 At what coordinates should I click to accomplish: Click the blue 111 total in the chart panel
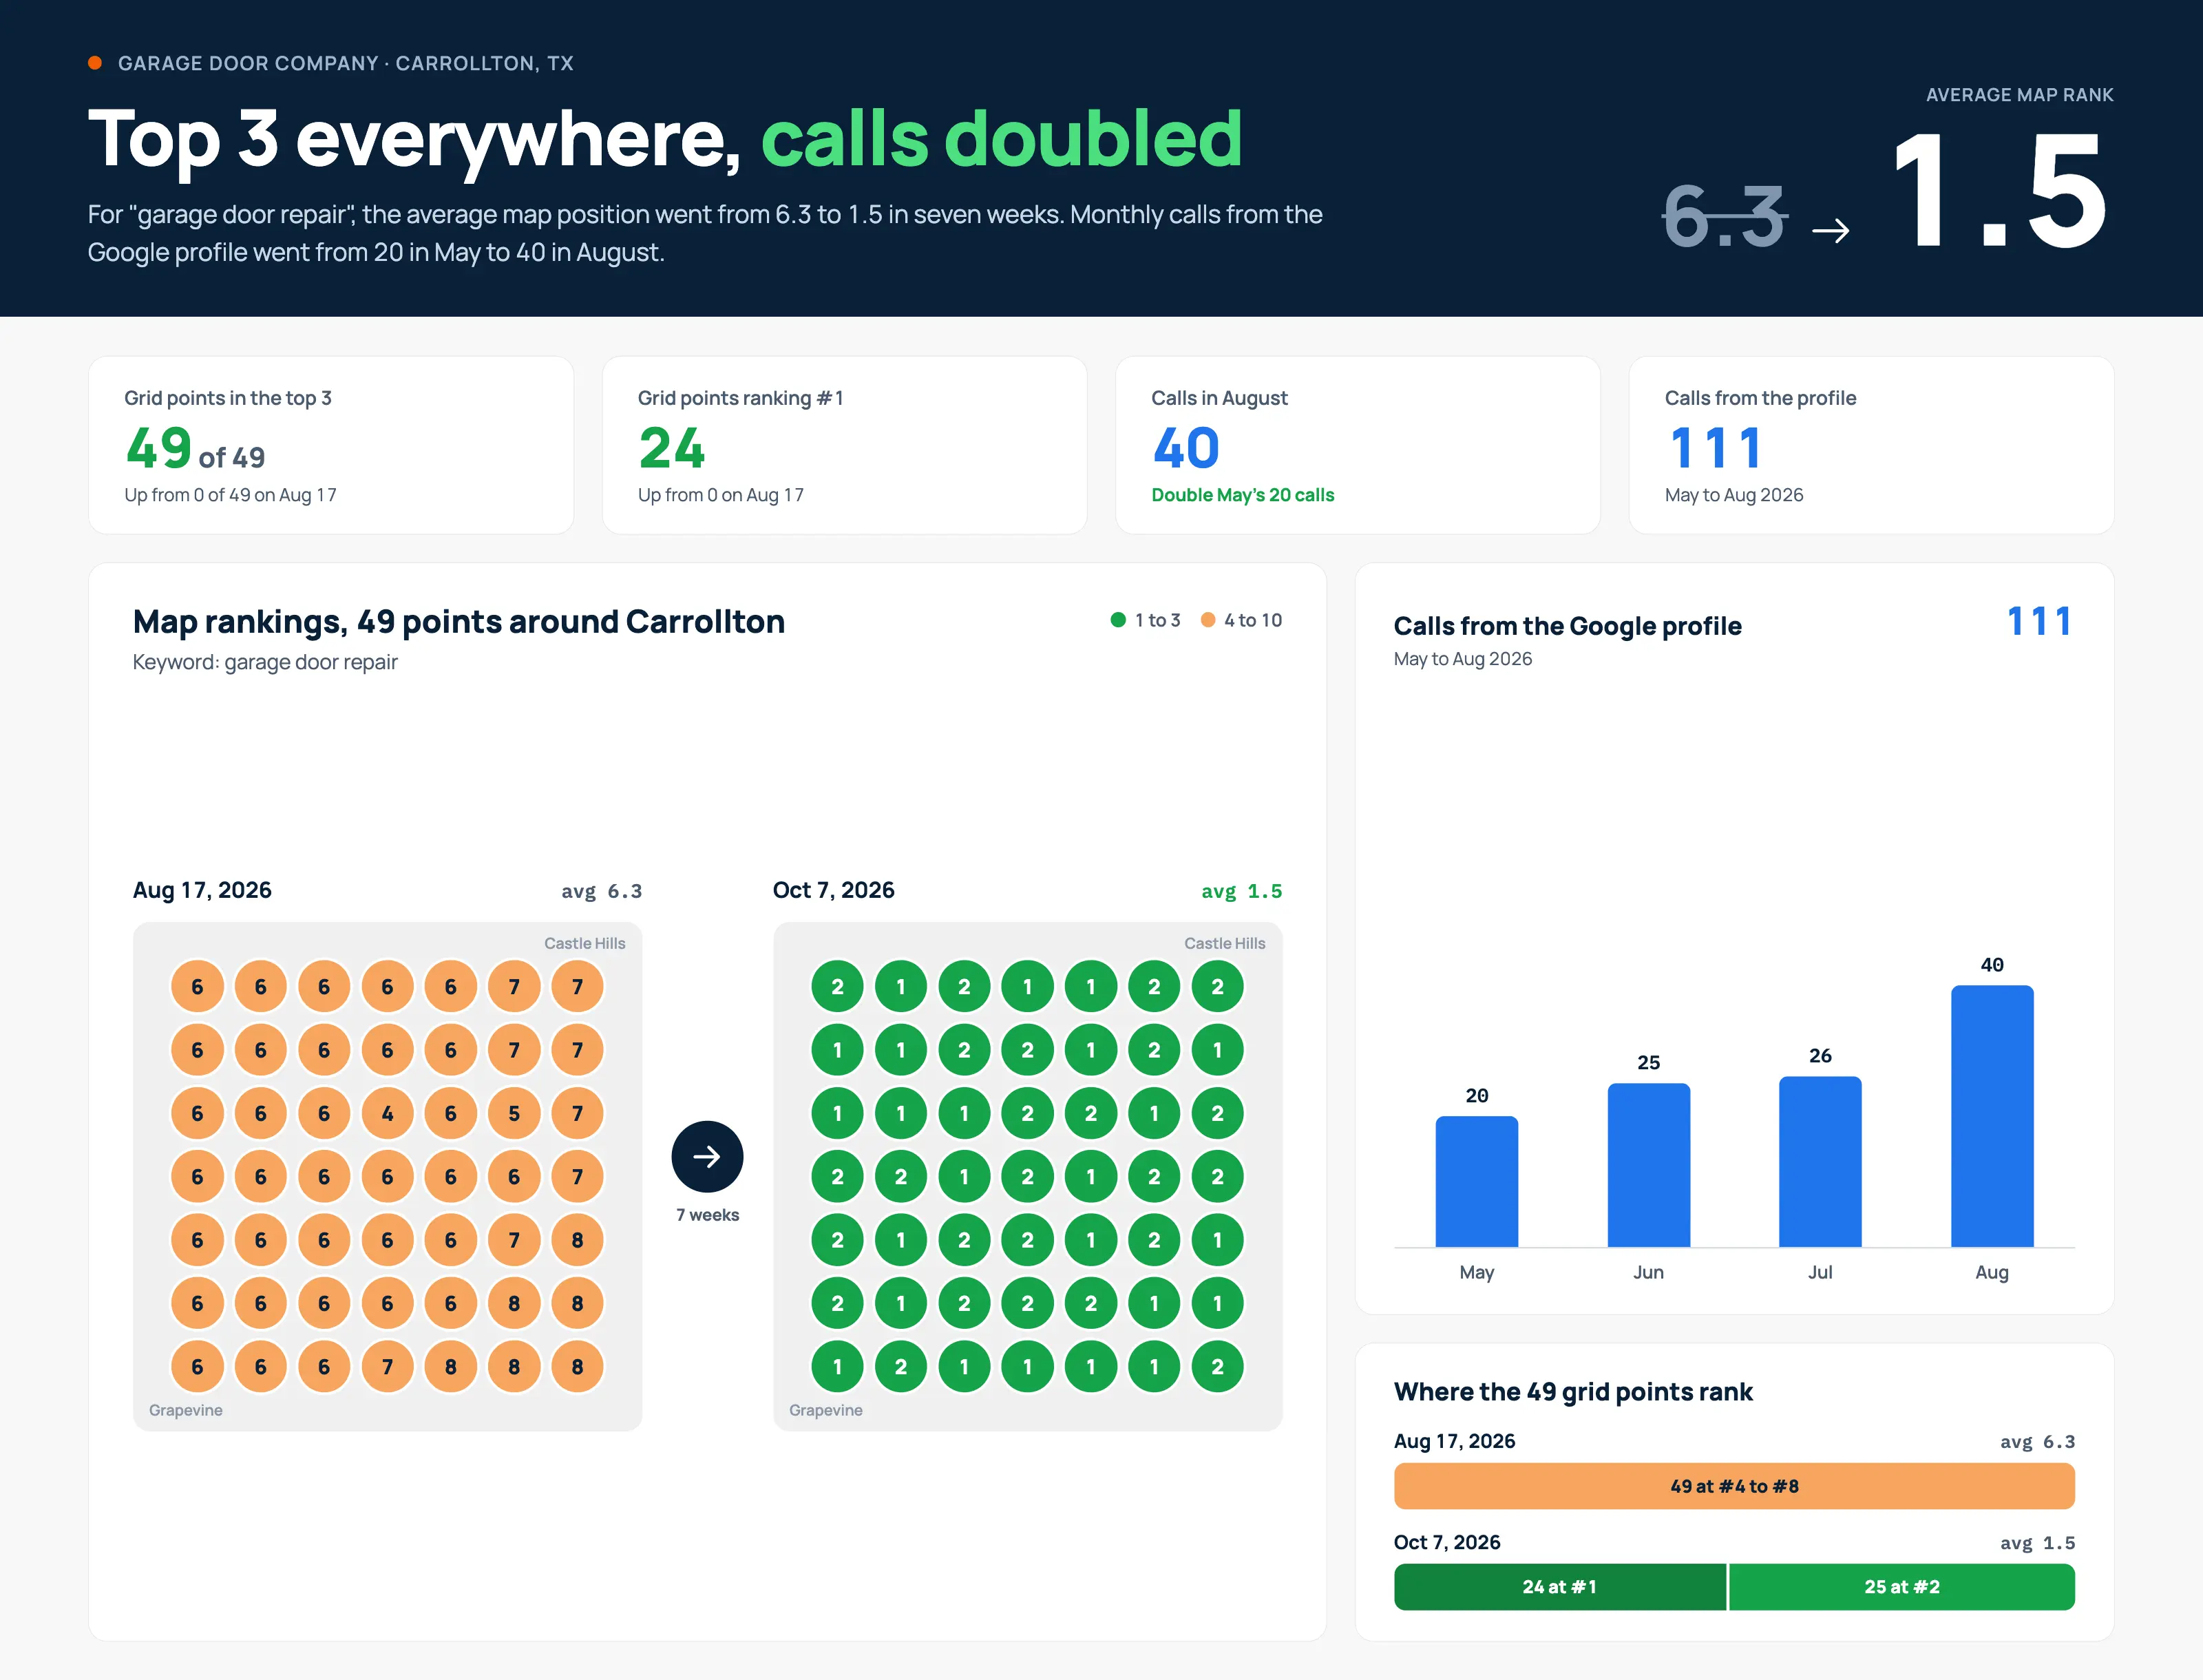tap(2039, 622)
